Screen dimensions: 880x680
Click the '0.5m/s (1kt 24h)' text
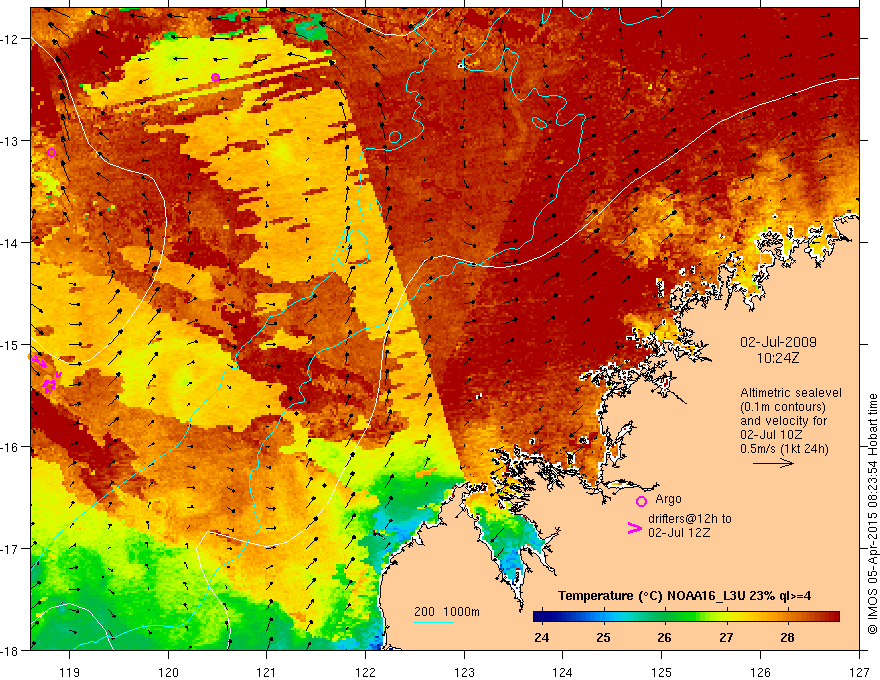pyautogui.click(x=784, y=449)
